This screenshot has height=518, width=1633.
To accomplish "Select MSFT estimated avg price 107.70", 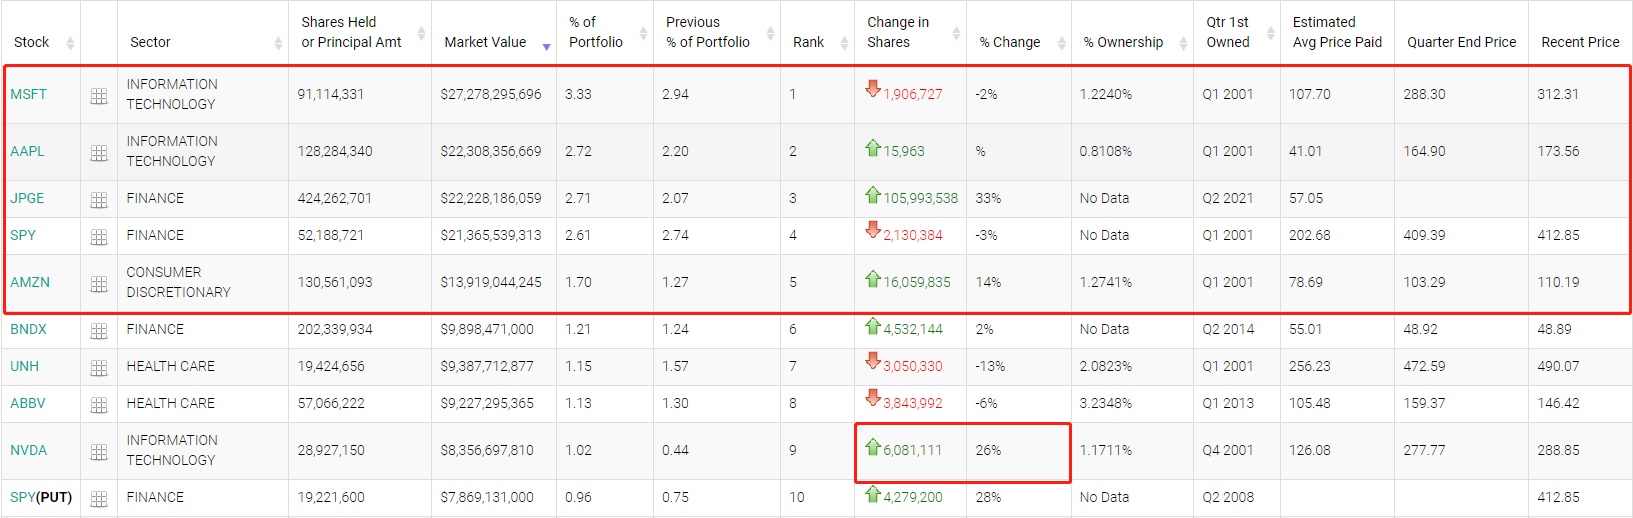I will 1310,94.
